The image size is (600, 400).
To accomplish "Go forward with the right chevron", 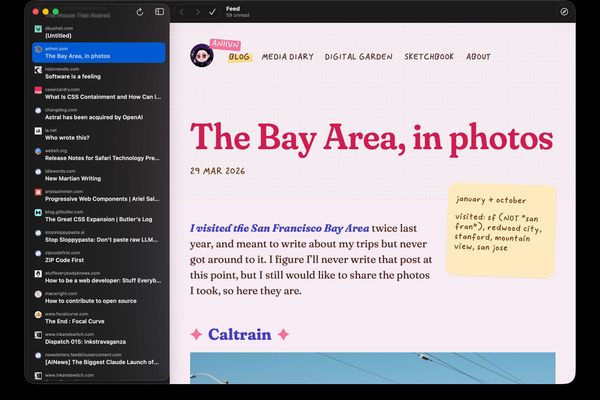I will click(197, 12).
